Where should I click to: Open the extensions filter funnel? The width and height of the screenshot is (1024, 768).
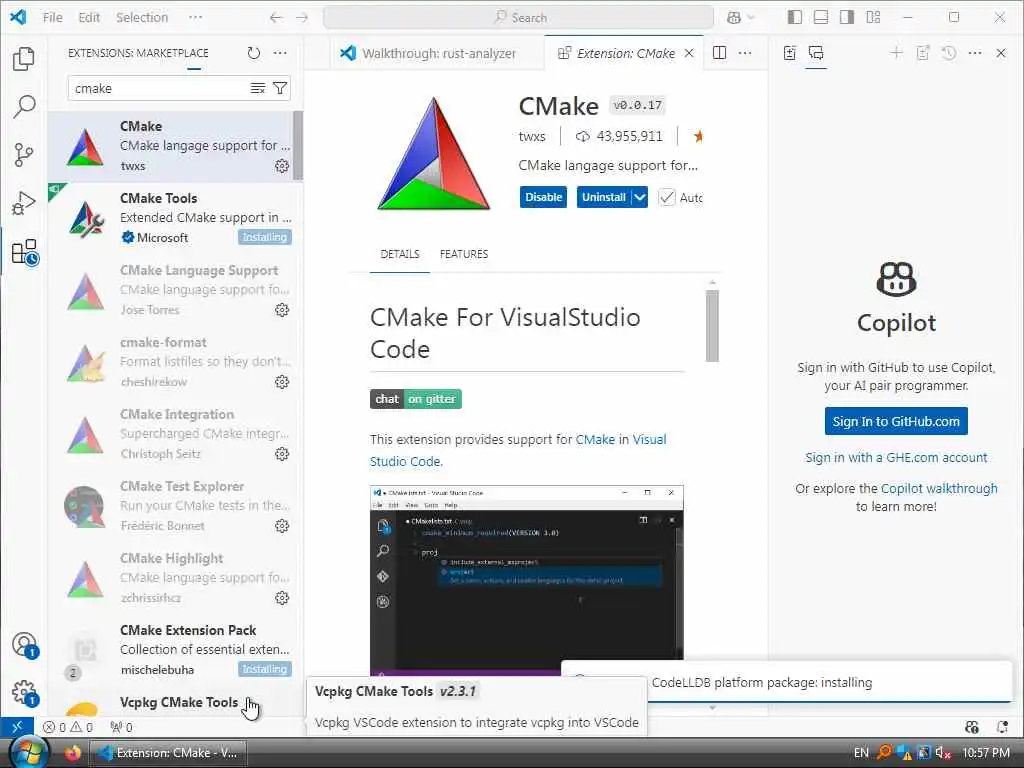(280, 88)
